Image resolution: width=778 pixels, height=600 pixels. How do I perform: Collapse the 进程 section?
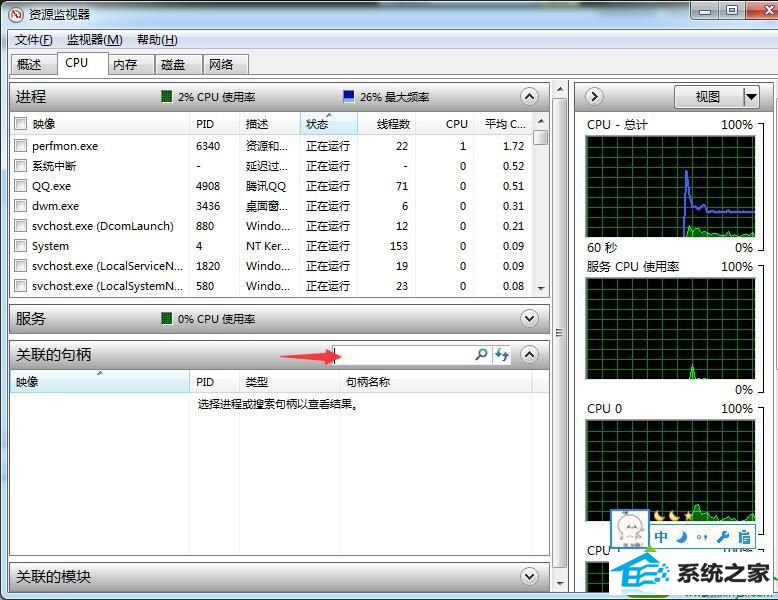(529, 96)
